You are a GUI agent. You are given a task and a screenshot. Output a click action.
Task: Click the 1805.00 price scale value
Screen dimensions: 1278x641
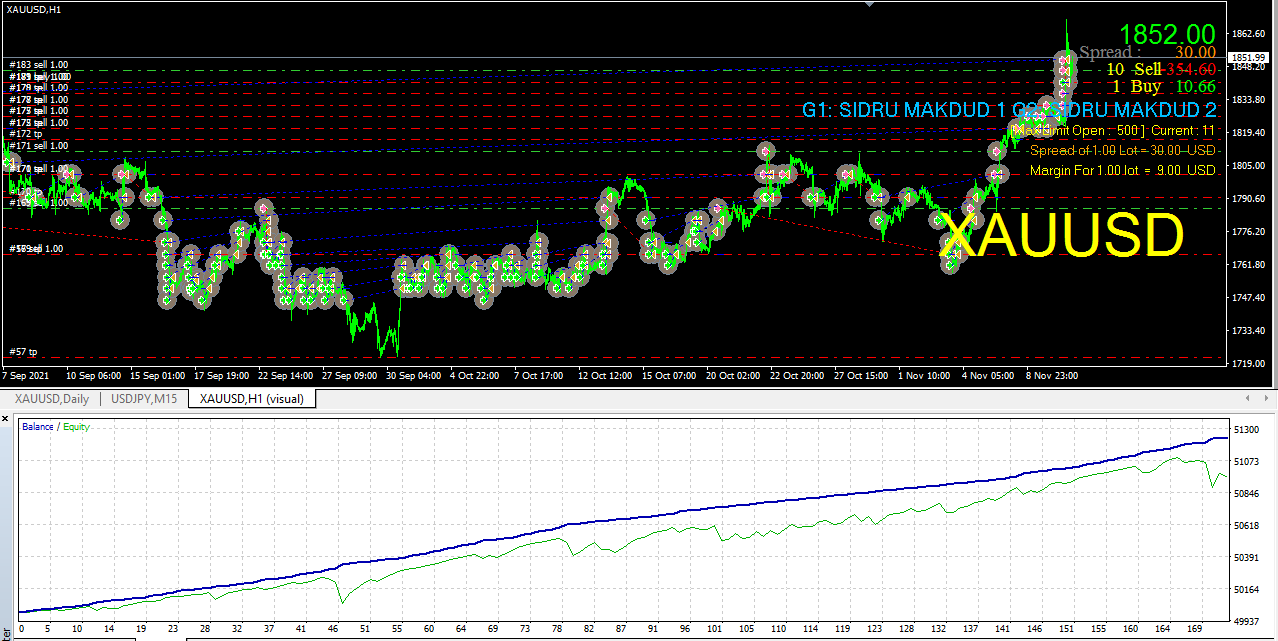1249,166
